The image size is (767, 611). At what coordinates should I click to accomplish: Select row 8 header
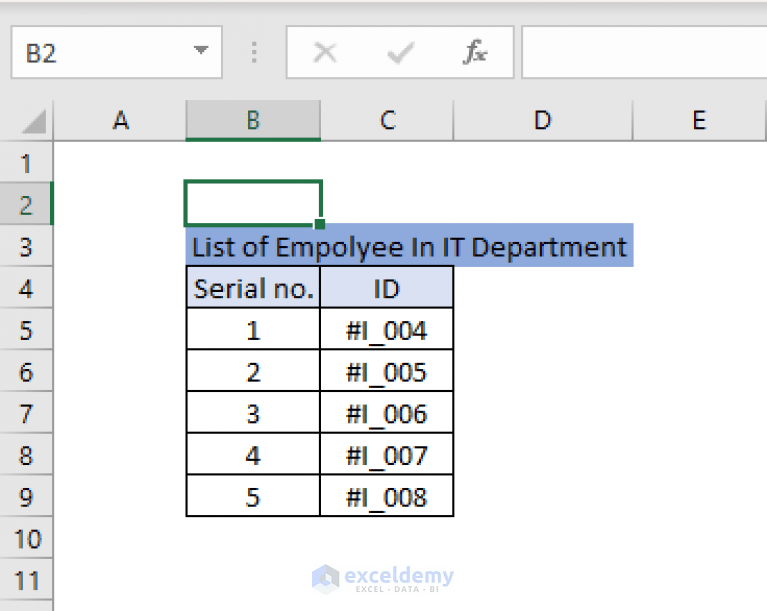pos(26,454)
